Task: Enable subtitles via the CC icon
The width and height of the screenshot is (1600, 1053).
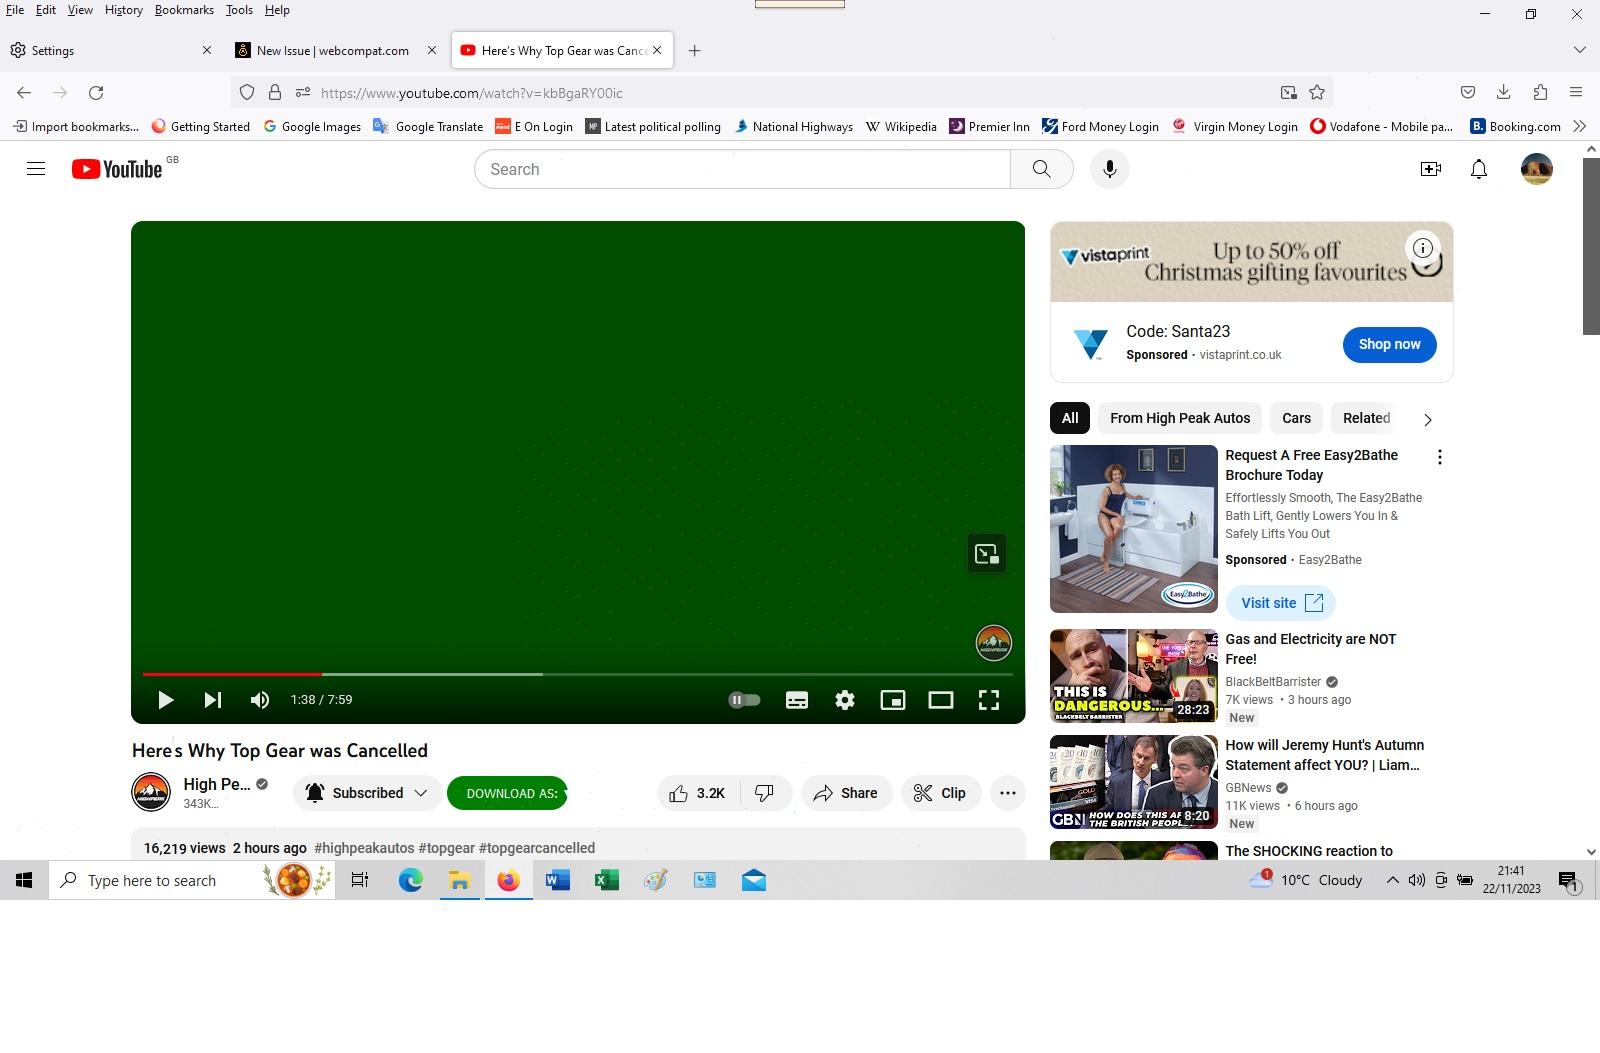Action: pyautogui.click(x=796, y=700)
